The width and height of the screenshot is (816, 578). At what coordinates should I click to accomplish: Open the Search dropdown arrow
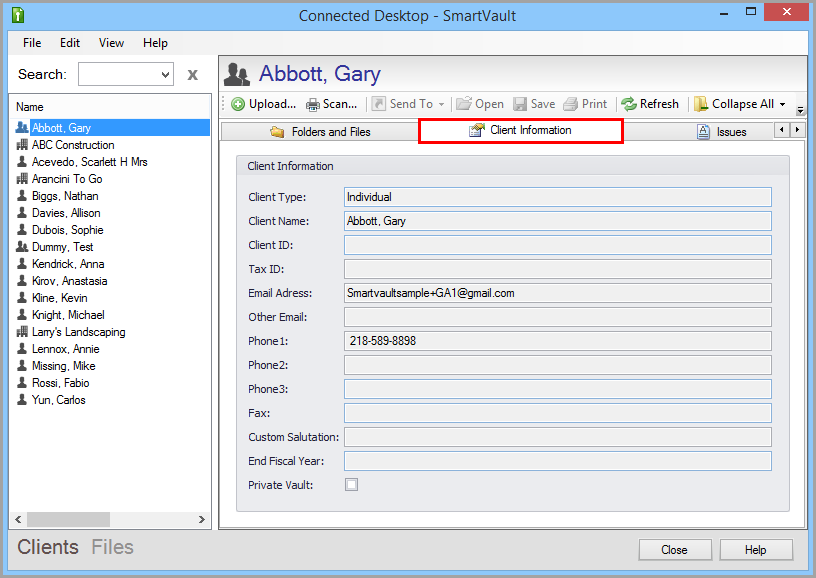pos(165,74)
